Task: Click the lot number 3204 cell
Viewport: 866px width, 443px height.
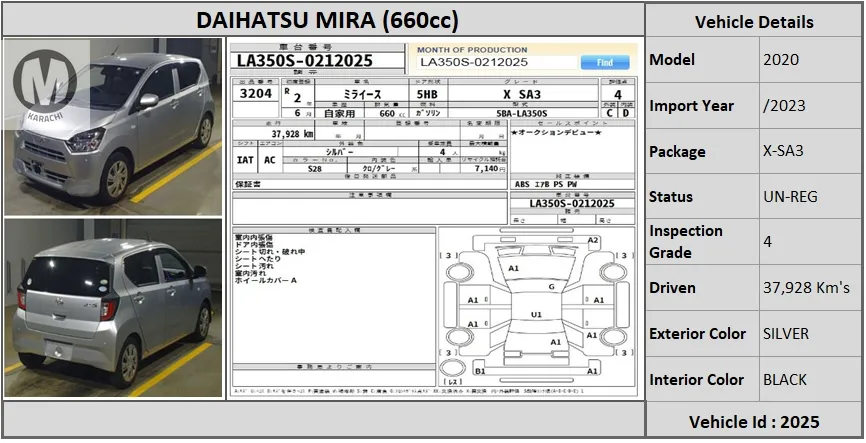Action: (256, 94)
